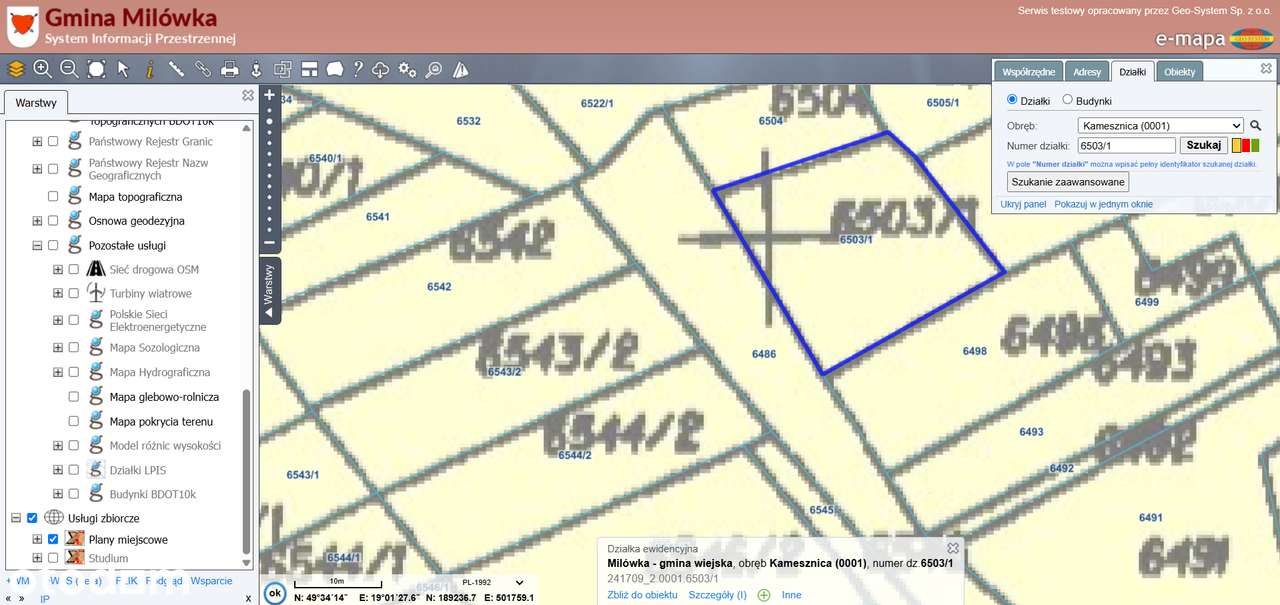
Task: Open the Obręb Kamesznica dropdown
Action: click(1161, 126)
